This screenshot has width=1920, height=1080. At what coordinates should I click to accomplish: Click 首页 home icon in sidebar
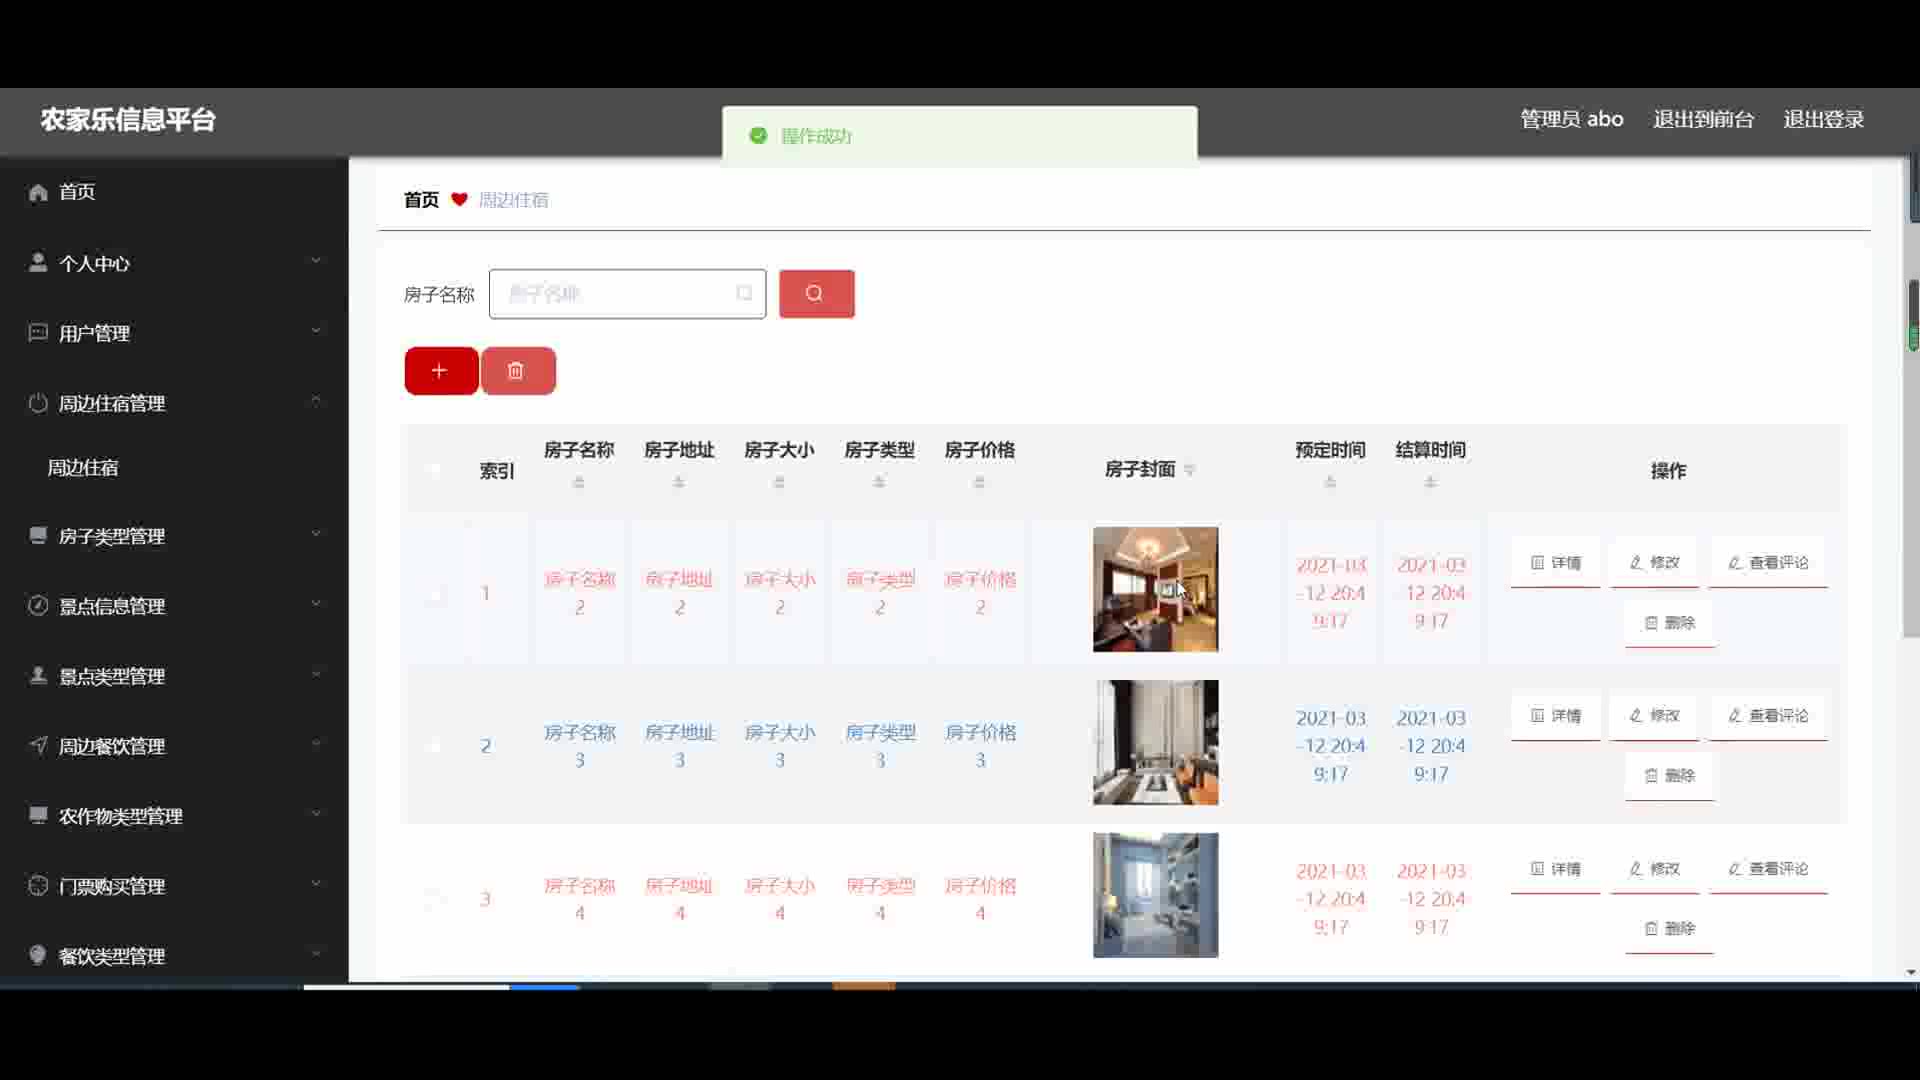point(38,192)
